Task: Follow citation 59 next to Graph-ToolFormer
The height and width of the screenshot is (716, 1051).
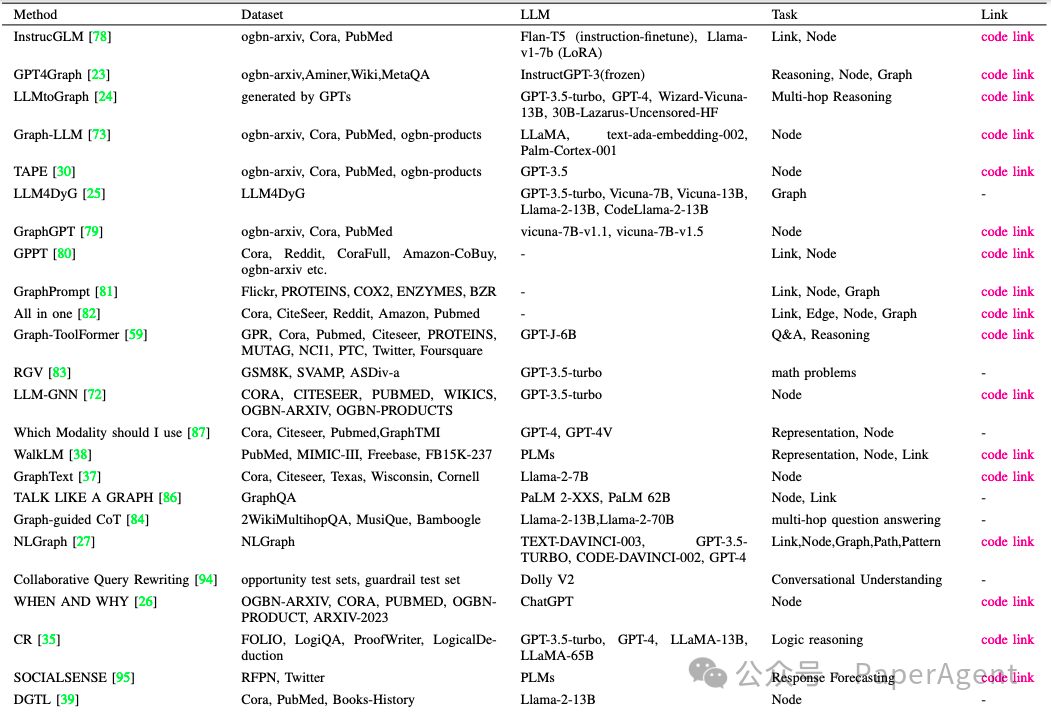Action: coord(135,335)
